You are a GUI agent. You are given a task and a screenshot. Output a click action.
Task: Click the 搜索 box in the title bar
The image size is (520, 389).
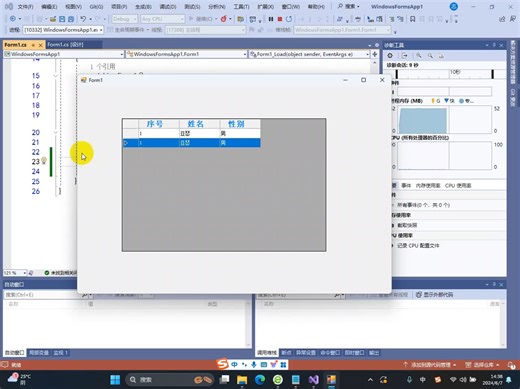pyautogui.click(x=349, y=6)
